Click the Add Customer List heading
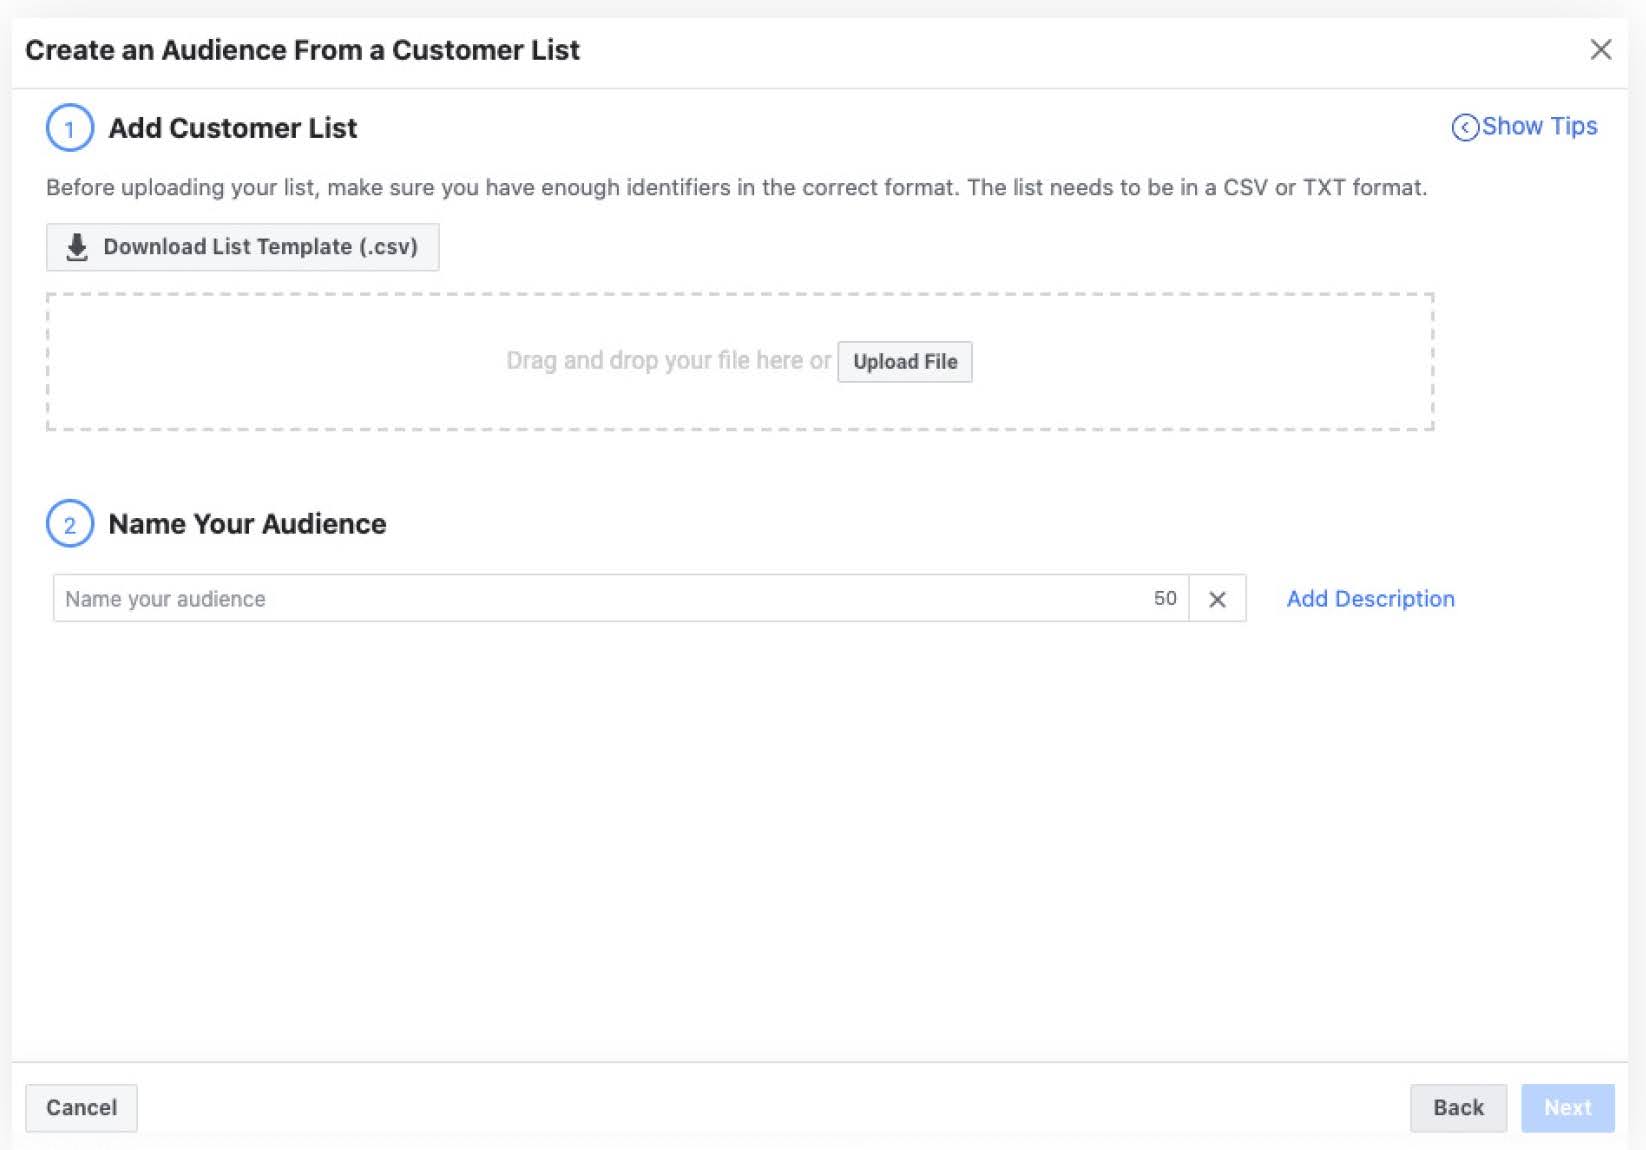The height and width of the screenshot is (1150, 1646). [x=232, y=128]
